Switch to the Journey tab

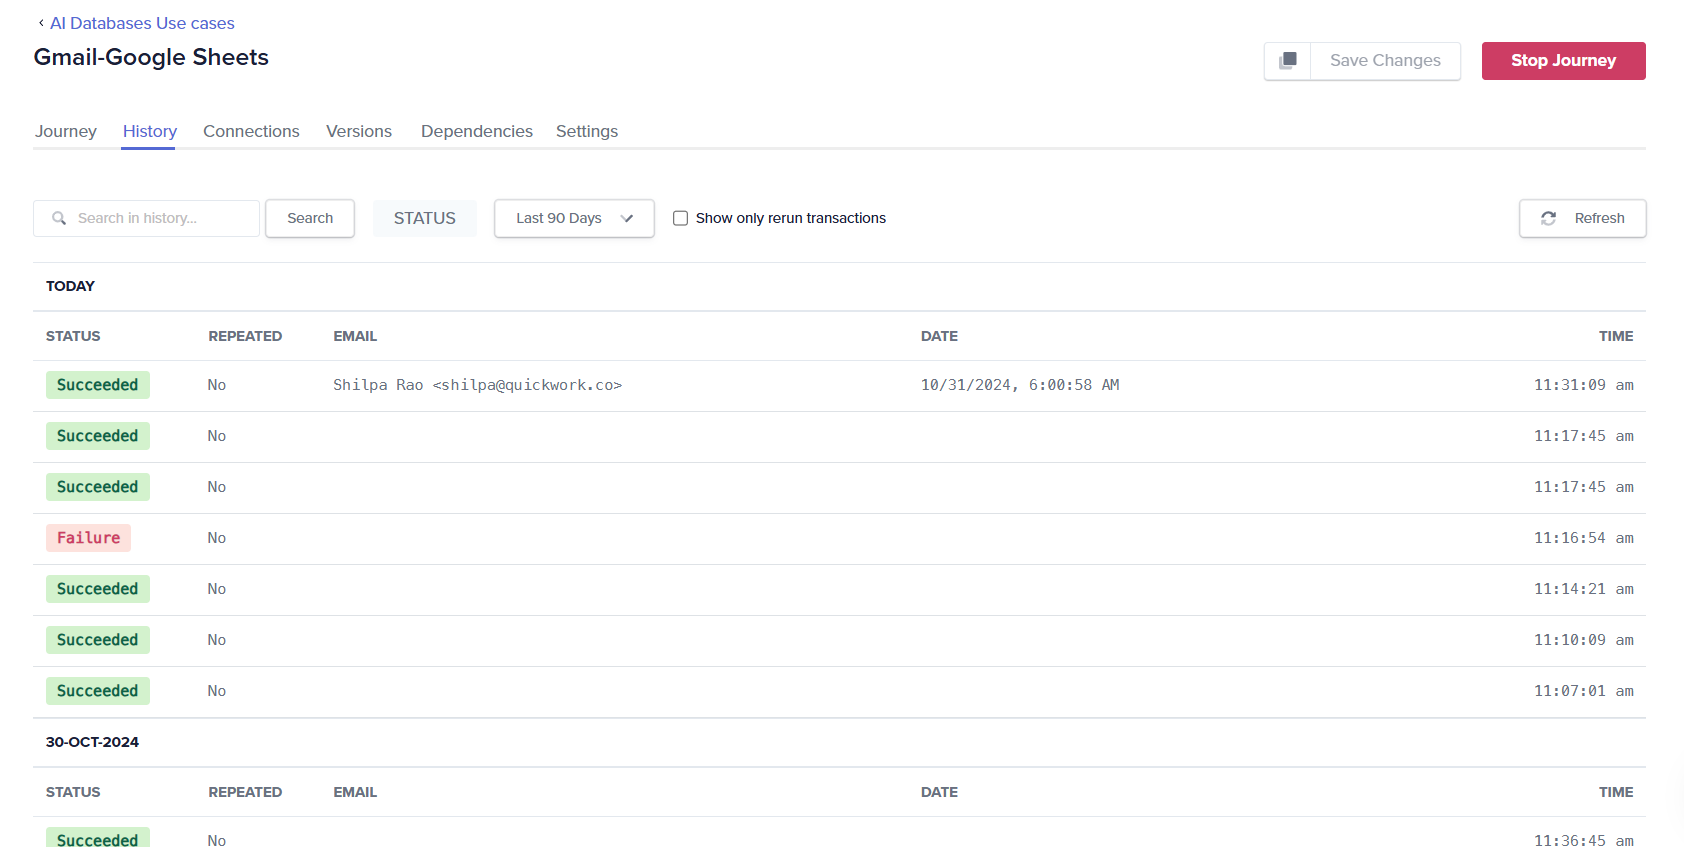pyautogui.click(x=66, y=131)
